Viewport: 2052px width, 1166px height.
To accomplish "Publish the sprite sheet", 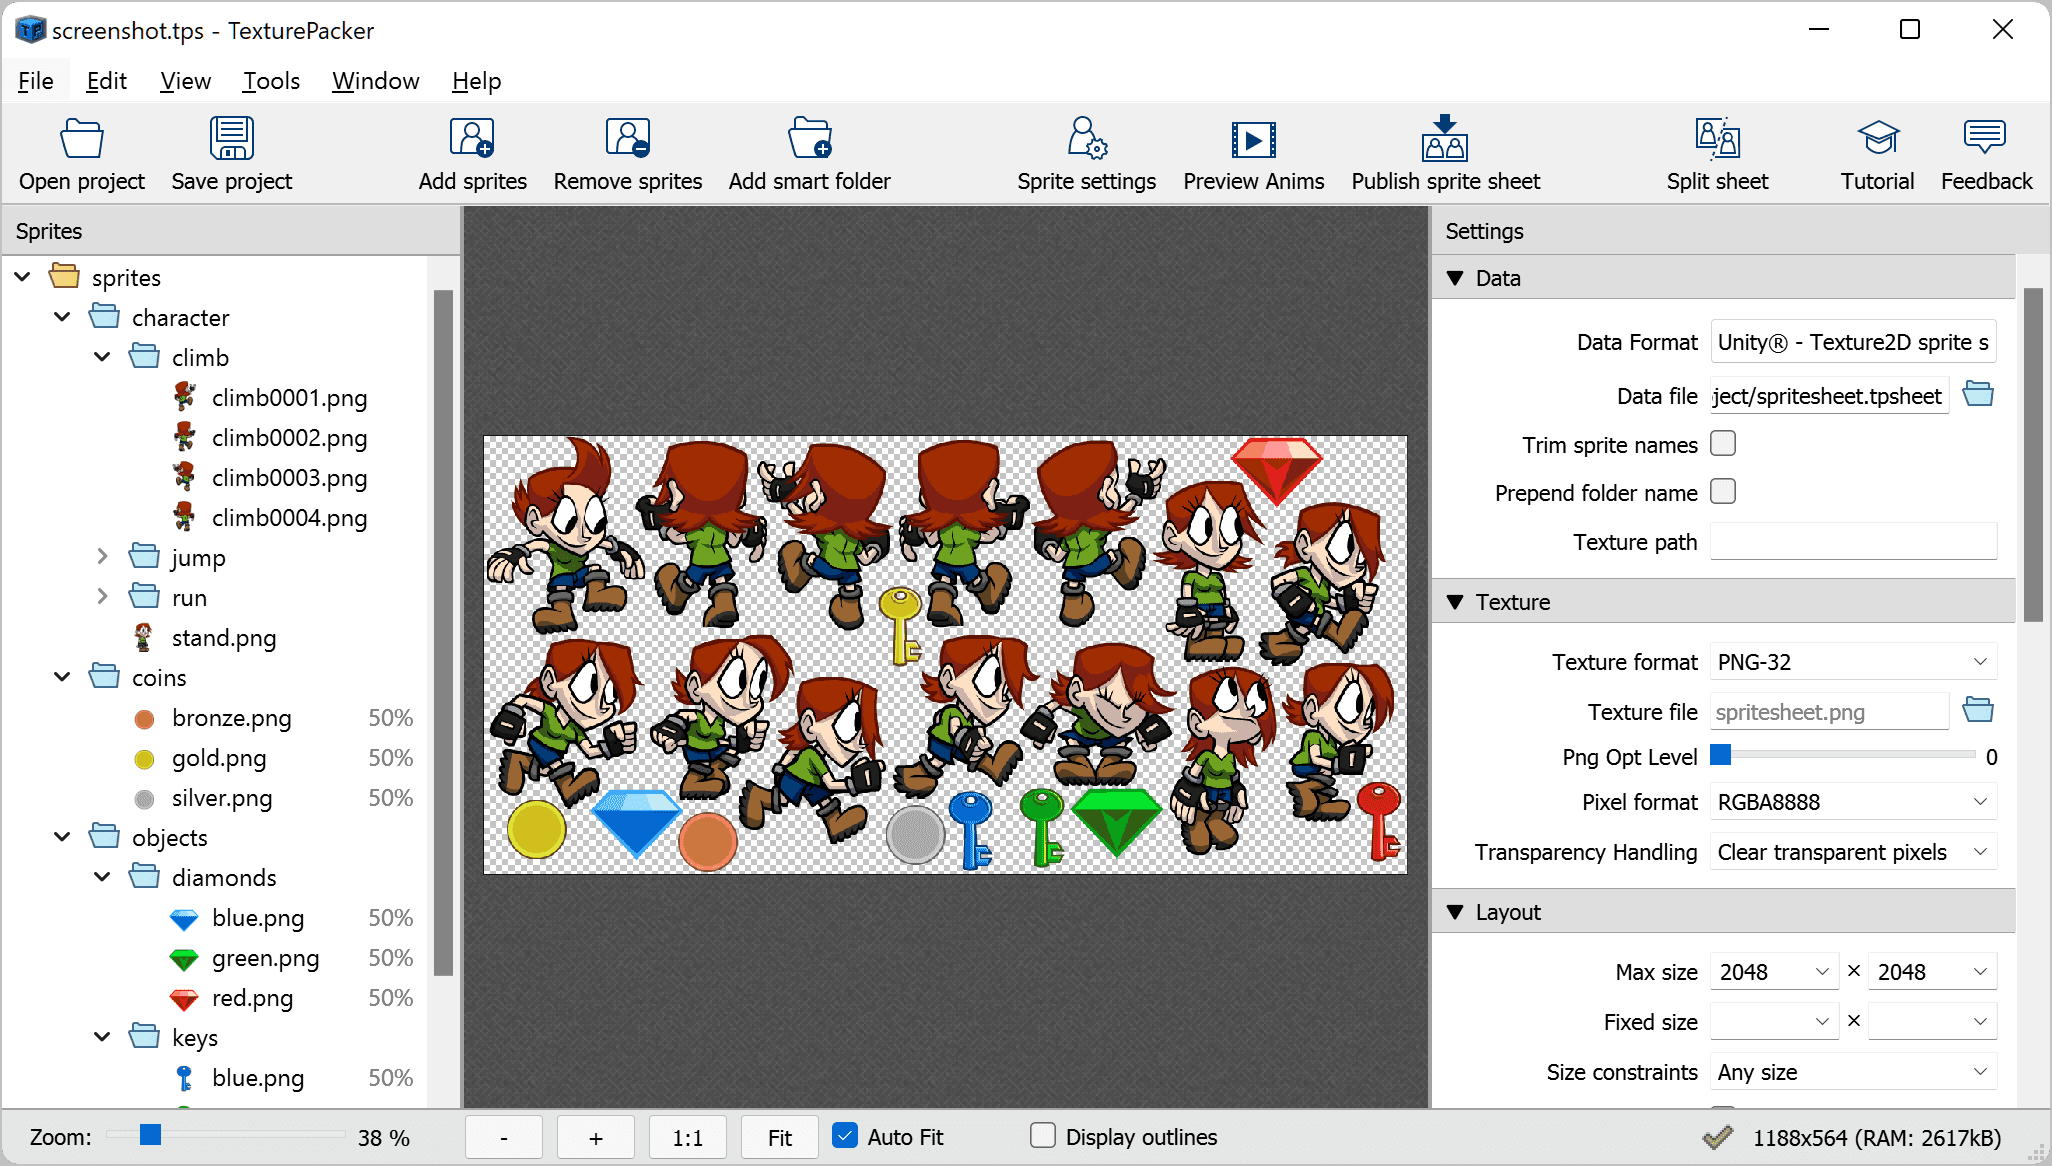I will pos(1446,152).
